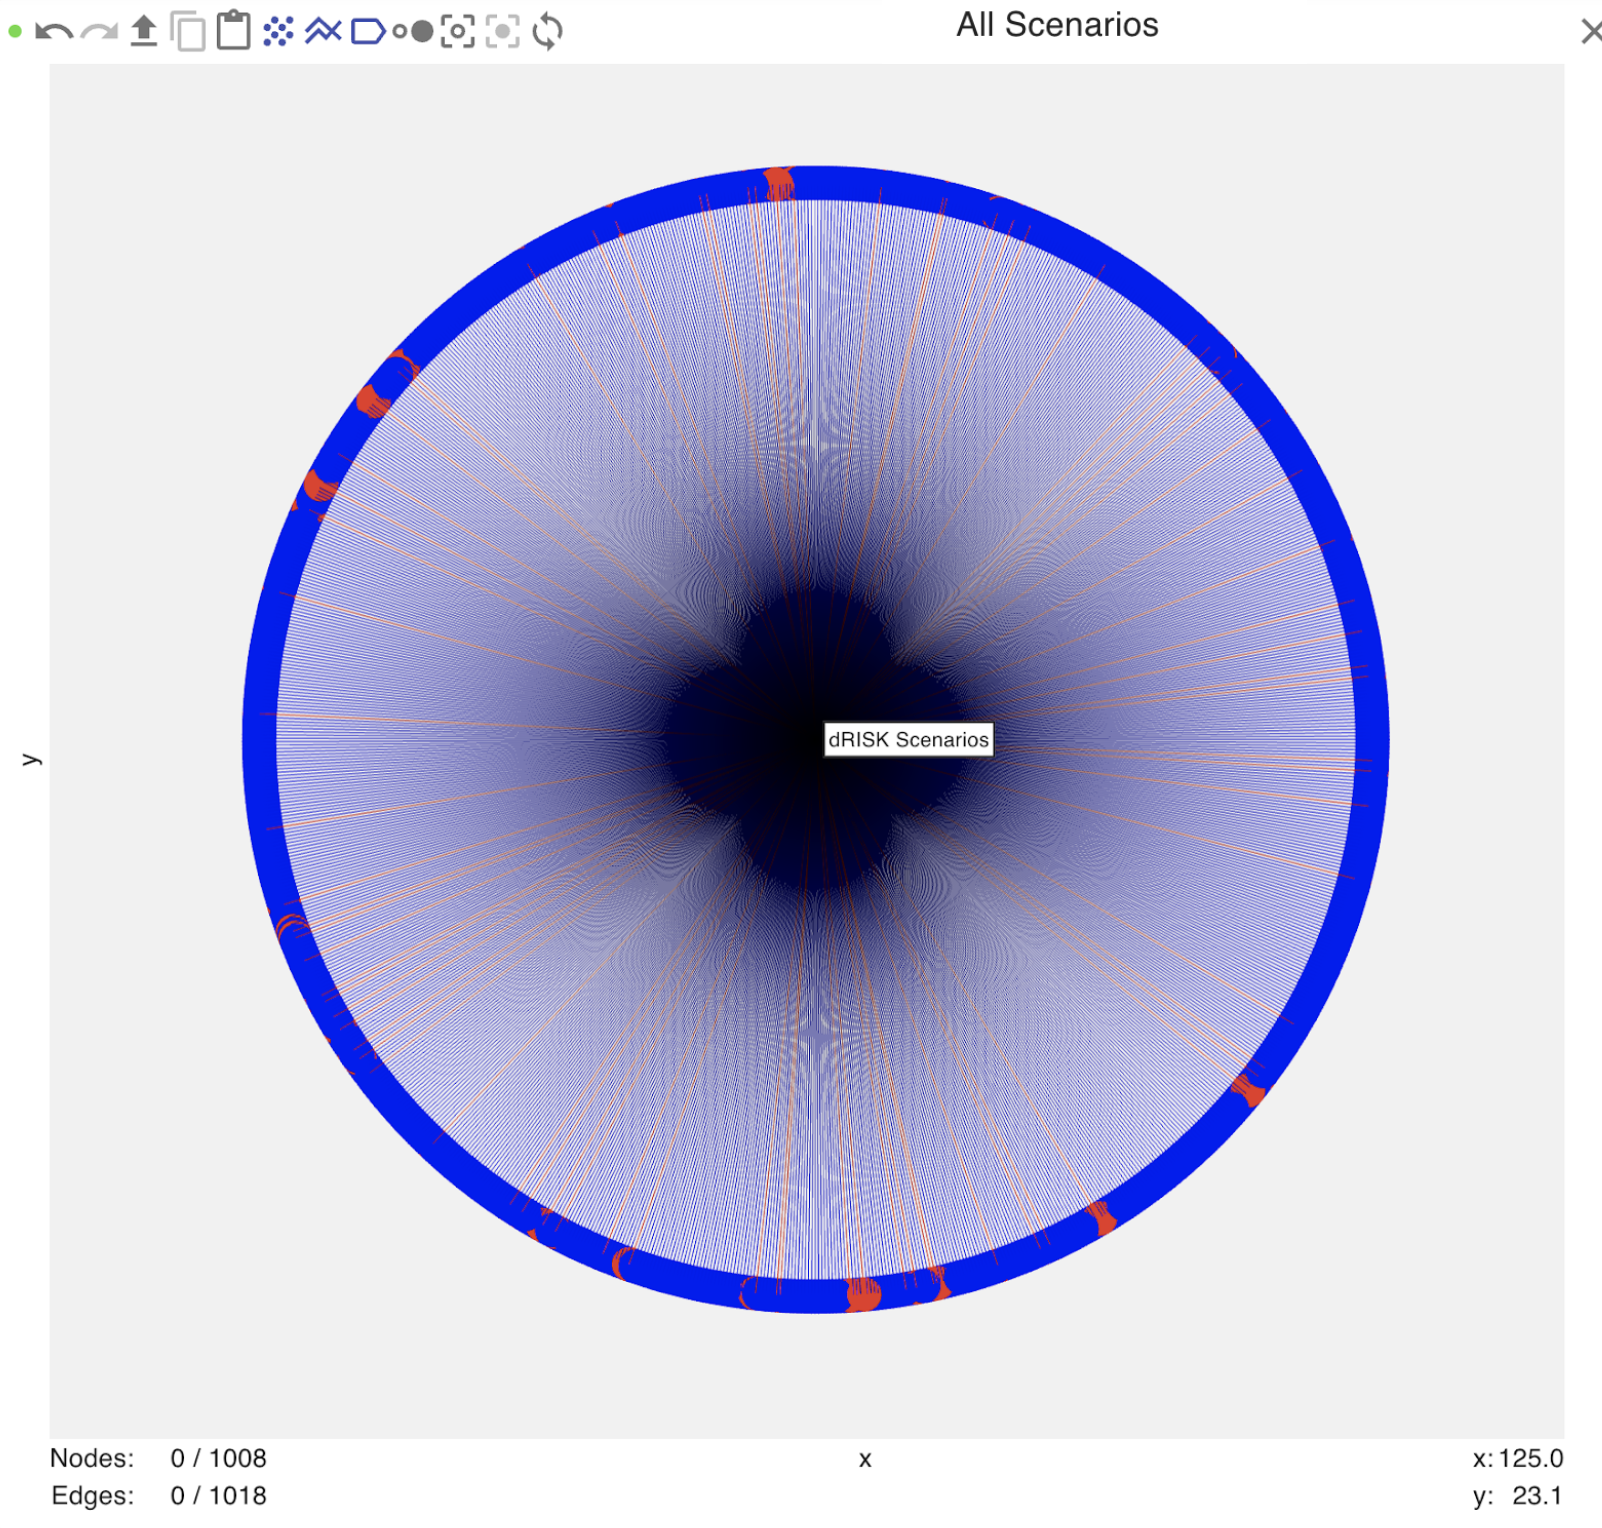Click the dRISK Scenarios center label
This screenshot has width=1602, height=1528.
tap(908, 740)
